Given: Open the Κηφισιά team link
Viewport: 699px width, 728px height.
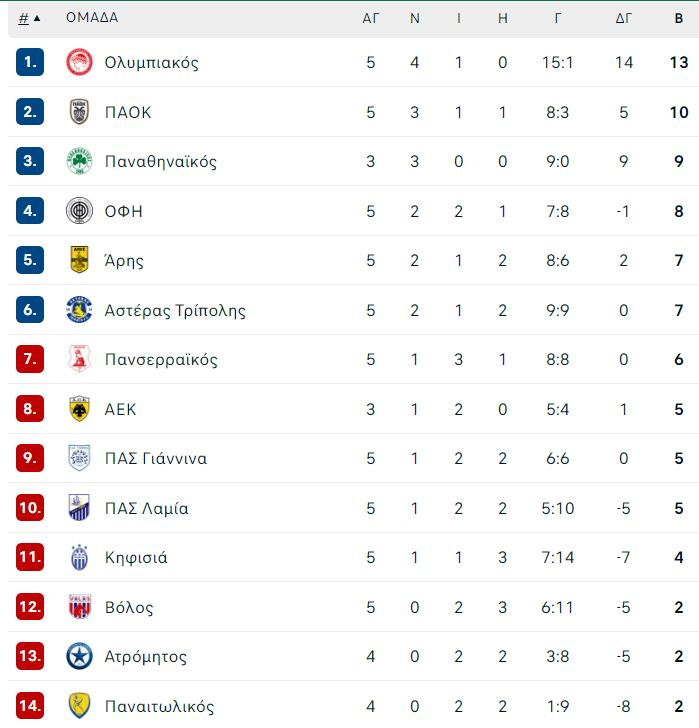Looking at the screenshot, I should point(136,558).
